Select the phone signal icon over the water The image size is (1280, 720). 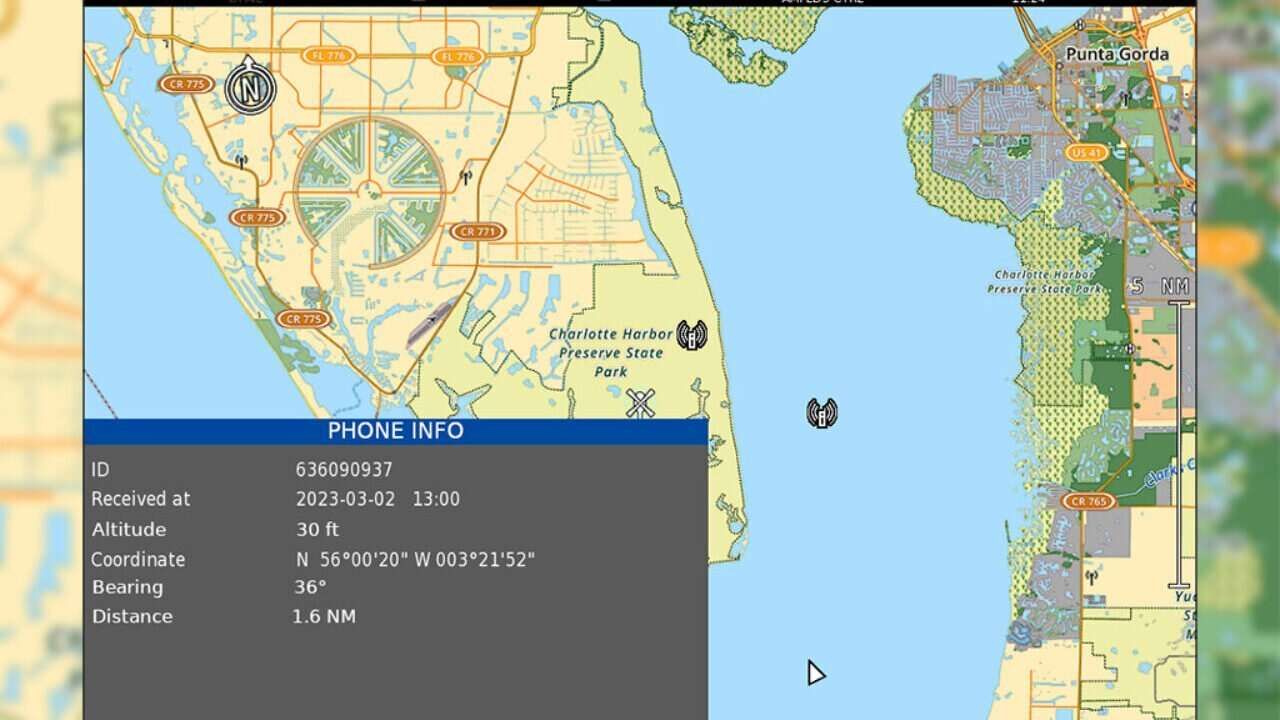coord(821,413)
